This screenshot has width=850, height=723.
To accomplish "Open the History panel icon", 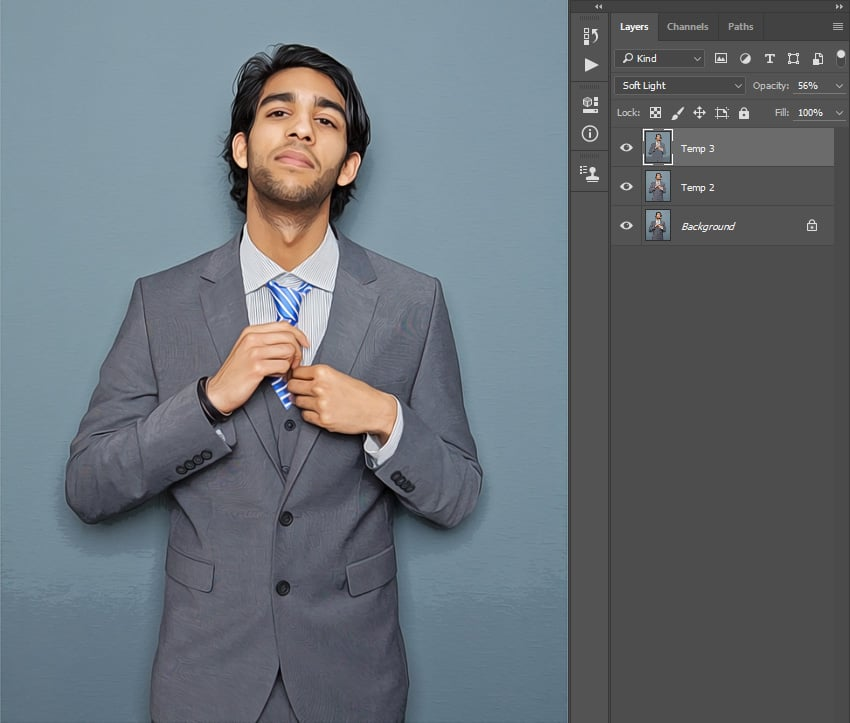I will (x=590, y=36).
